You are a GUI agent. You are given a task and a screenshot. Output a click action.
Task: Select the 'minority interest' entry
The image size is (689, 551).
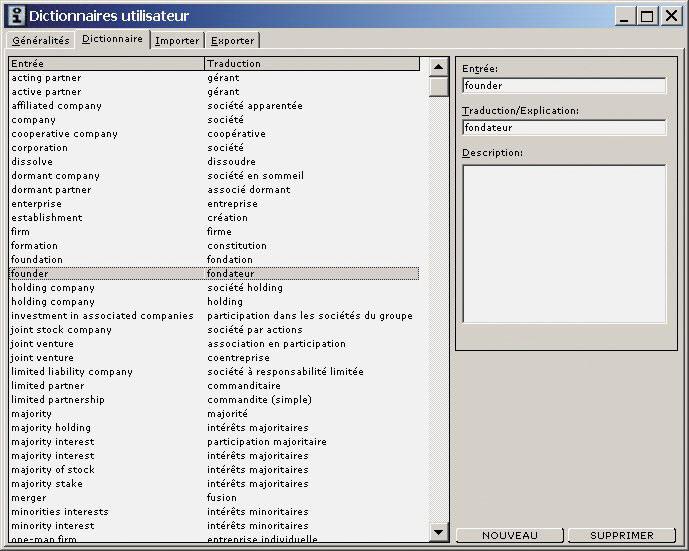pyautogui.click(x=214, y=526)
